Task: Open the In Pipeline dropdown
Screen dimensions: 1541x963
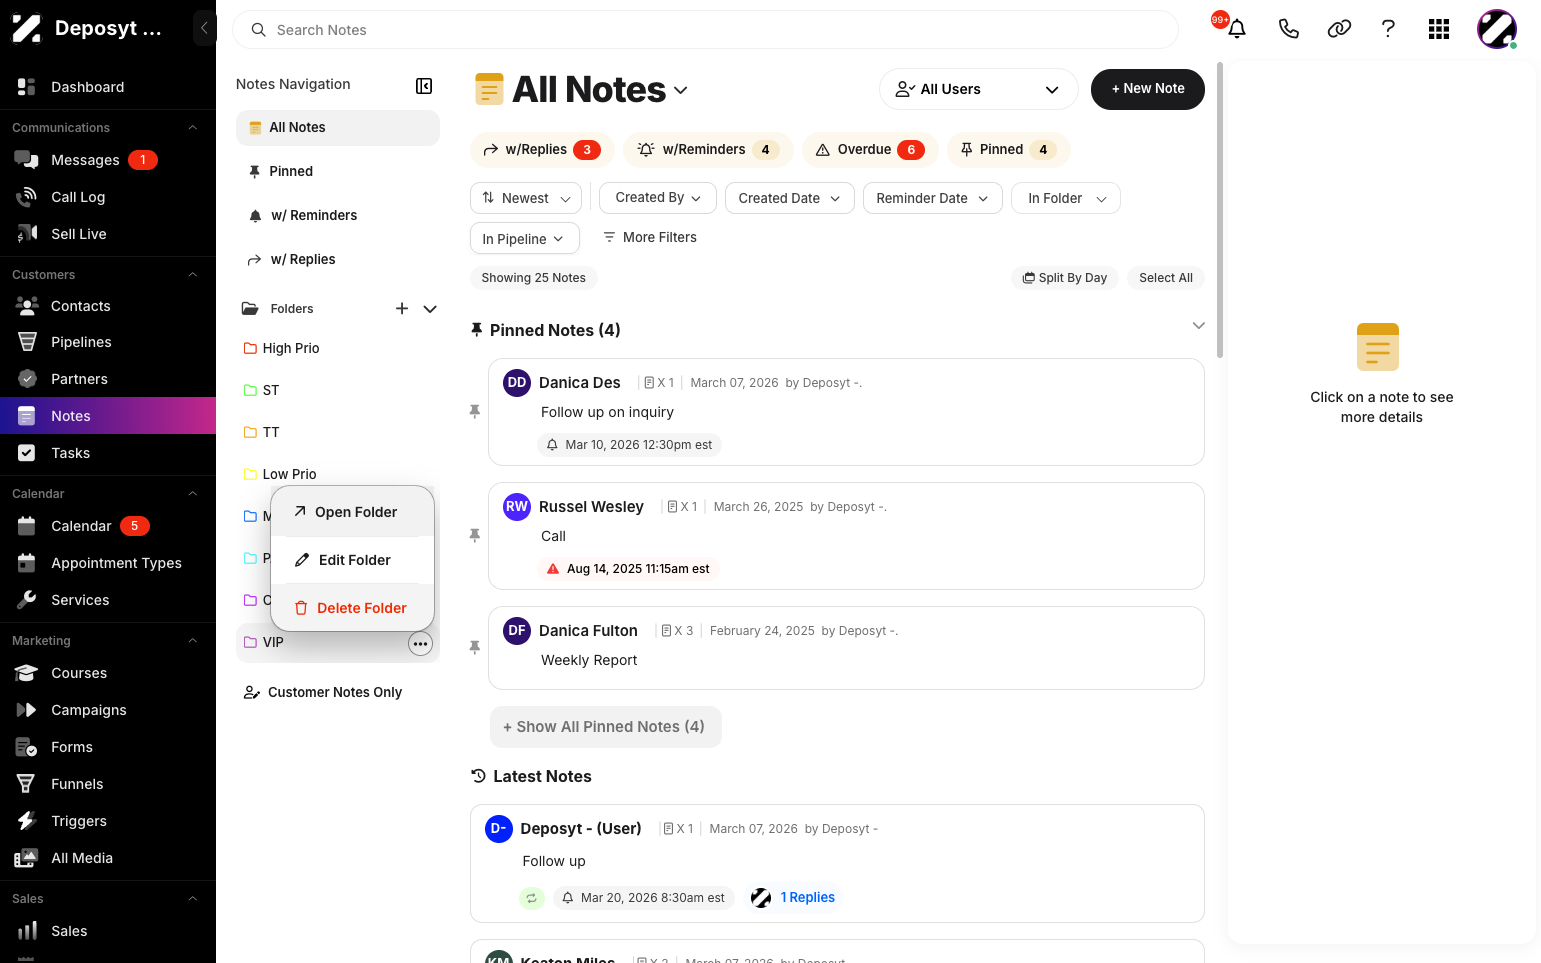Action: click(525, 238)
